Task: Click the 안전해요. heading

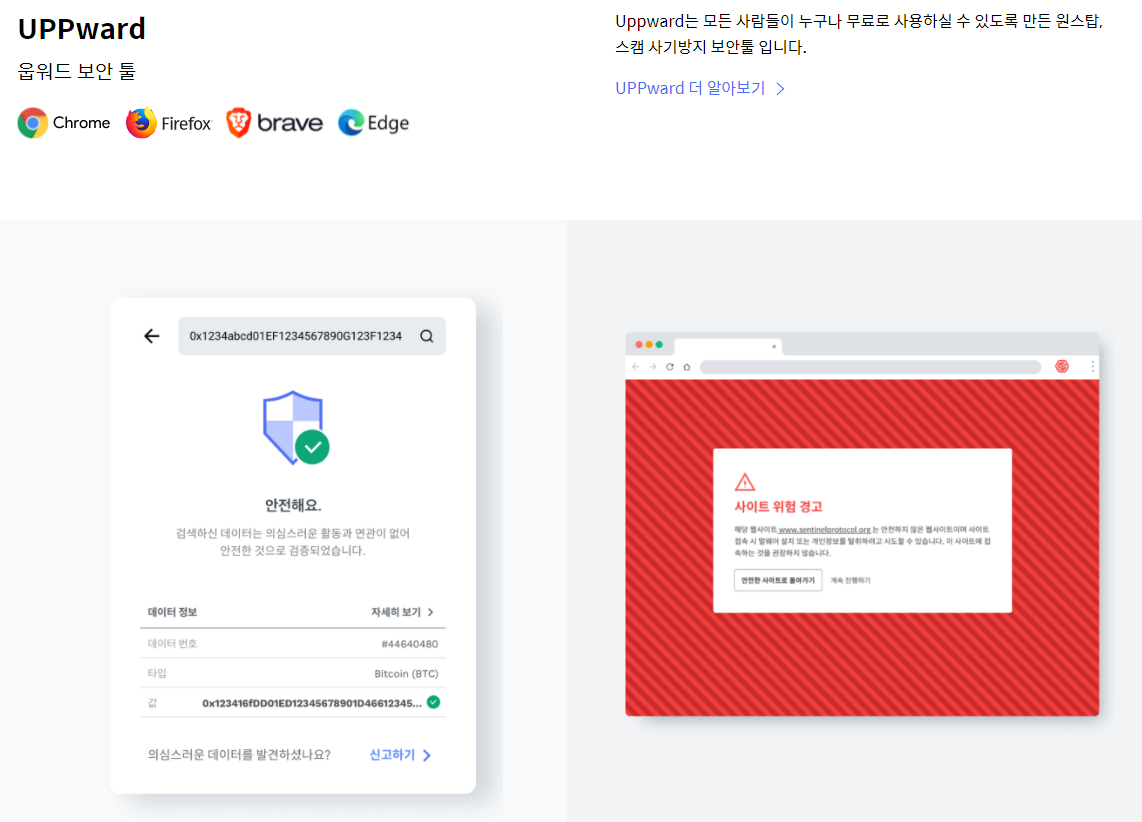Action: [293, 505]
